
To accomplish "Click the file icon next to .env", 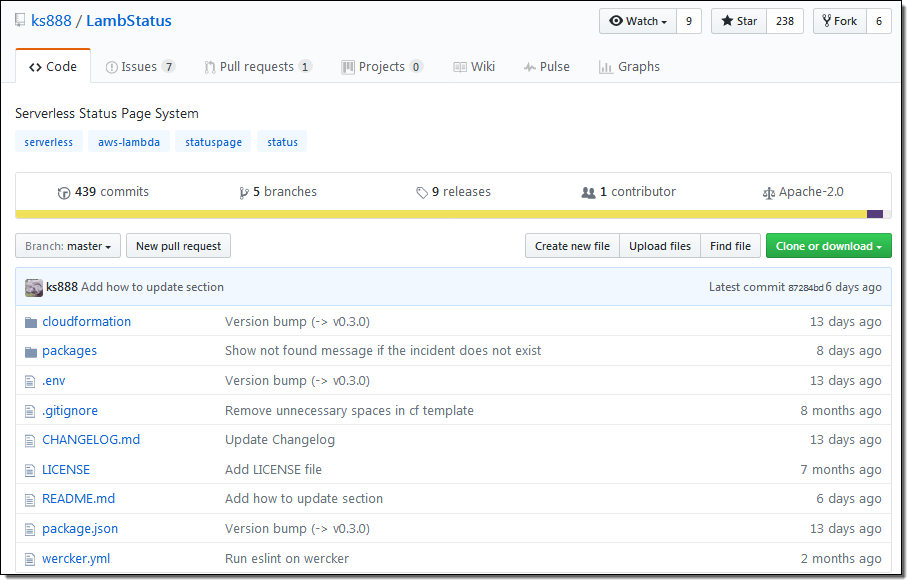I will tap(30, 381).
